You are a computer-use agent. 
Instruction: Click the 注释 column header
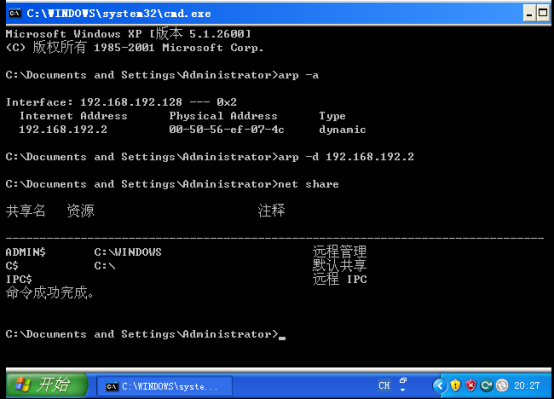(271, 211)
